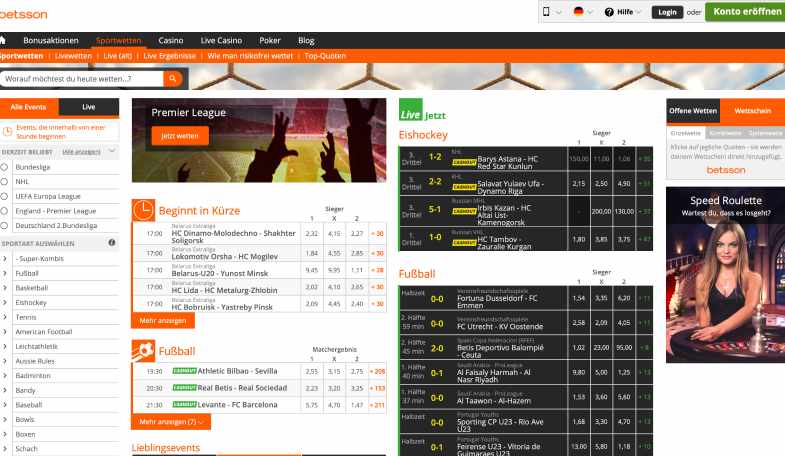785x456 pixels.
Task: Click the Konto eröffnen button
Action: (x=745, y=12)
